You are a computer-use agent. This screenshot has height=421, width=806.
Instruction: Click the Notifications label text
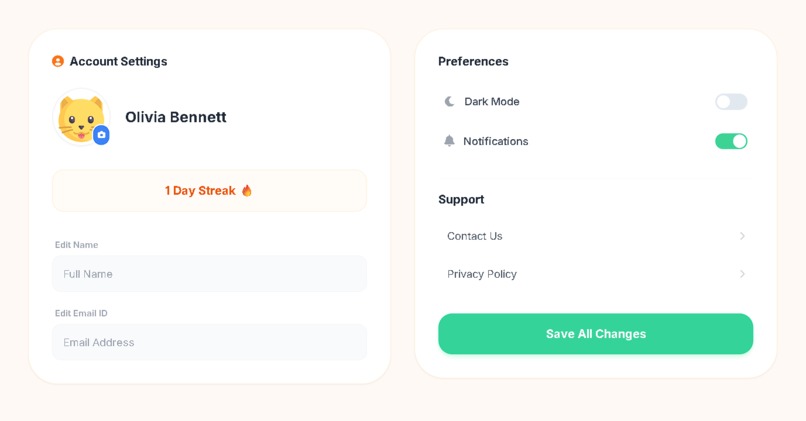(496, 141)
